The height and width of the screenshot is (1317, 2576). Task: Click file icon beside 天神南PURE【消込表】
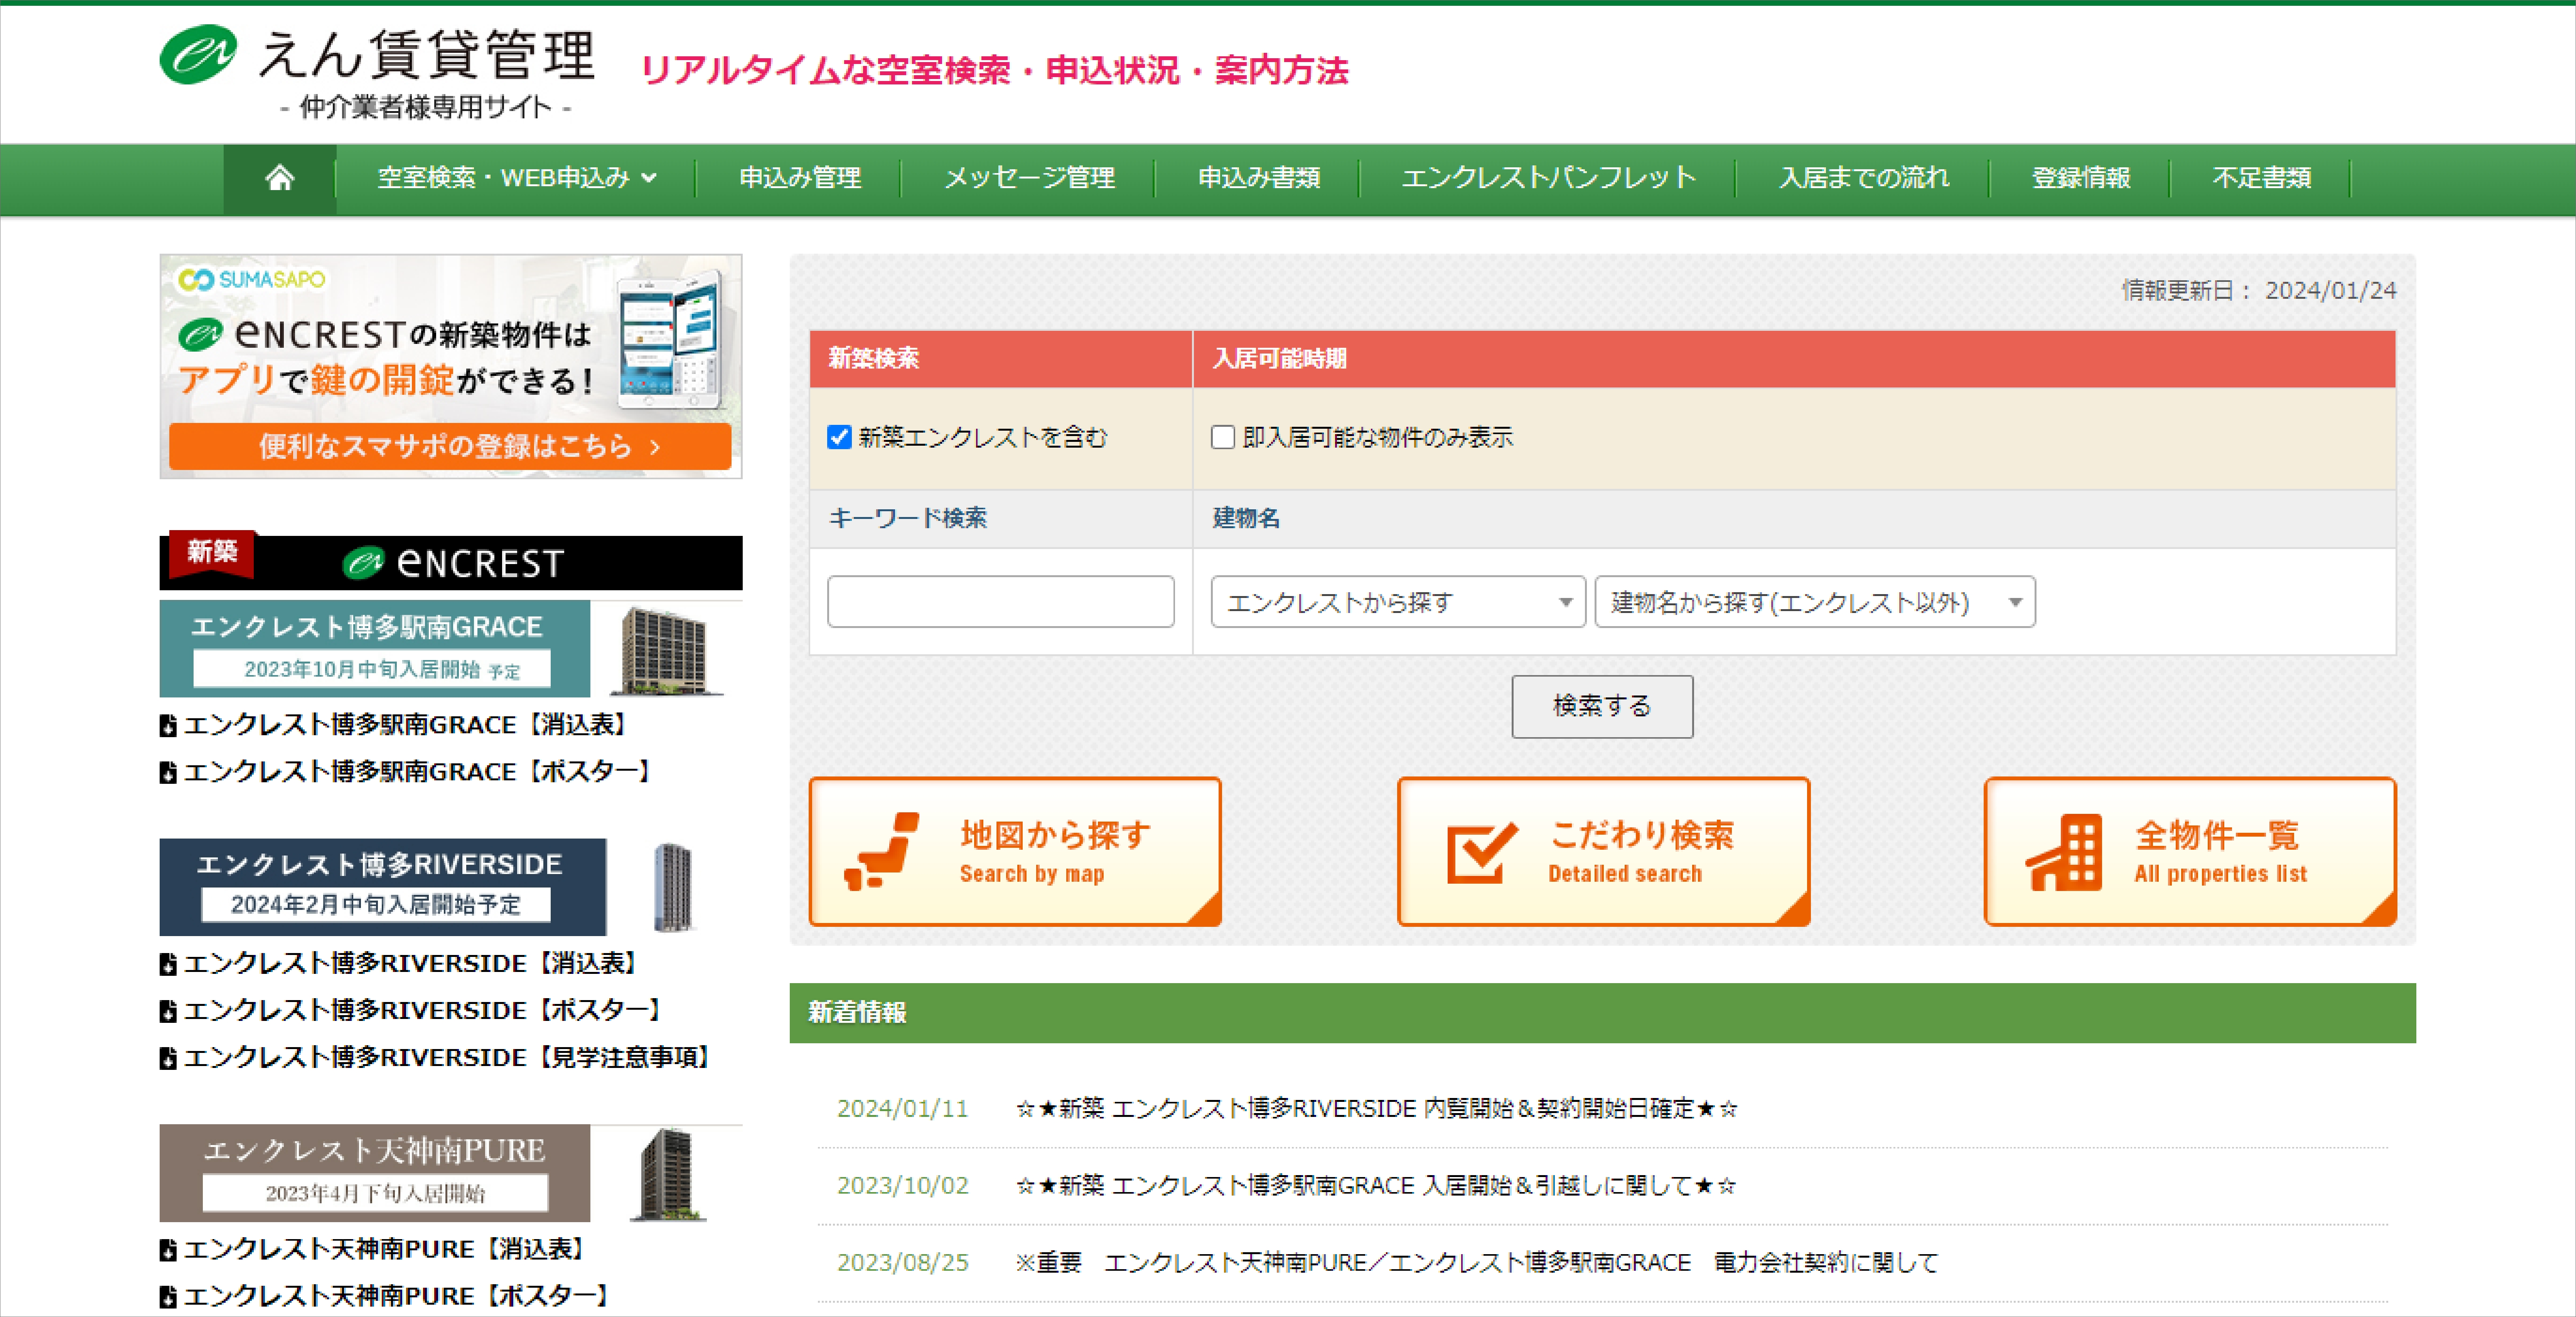pos(168,1250)
